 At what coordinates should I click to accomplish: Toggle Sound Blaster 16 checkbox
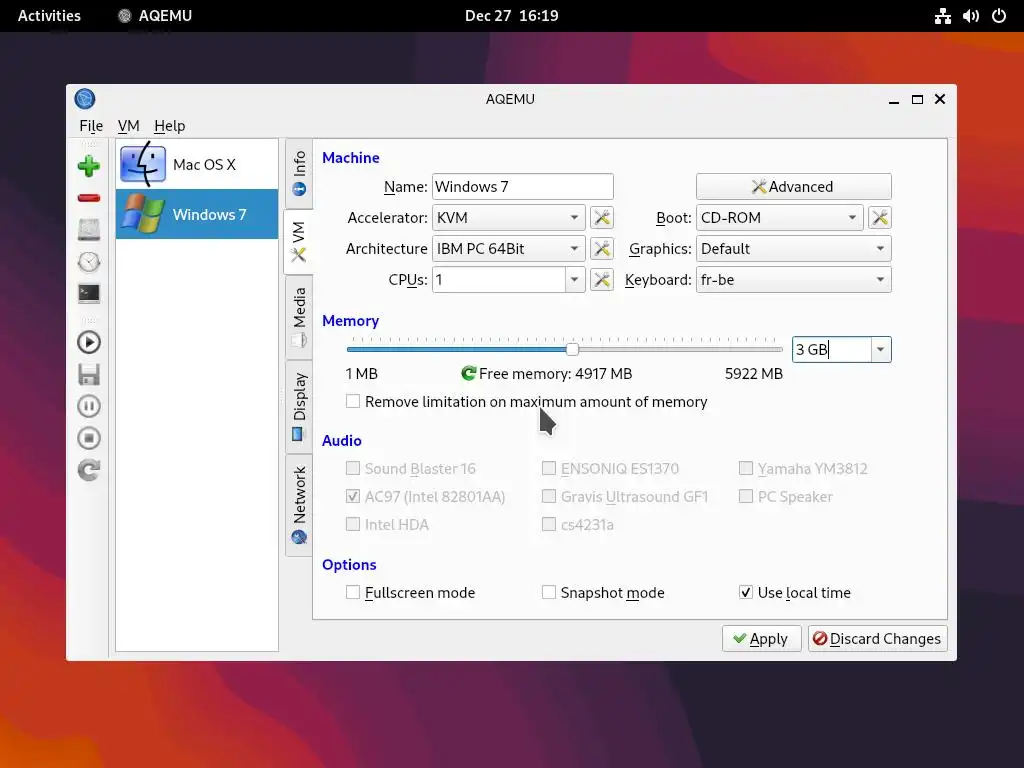pos(353,468)
